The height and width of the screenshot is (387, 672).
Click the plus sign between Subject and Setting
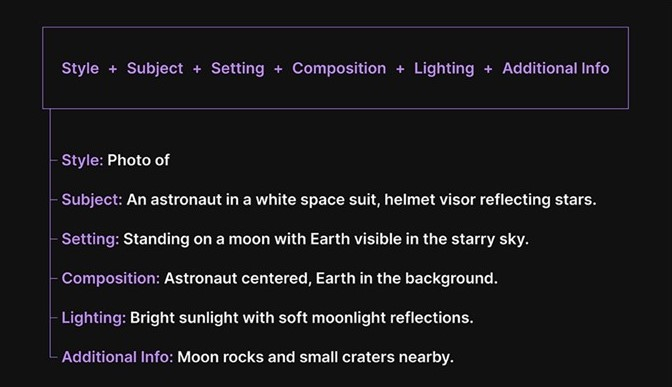pyautogui.click(x=197, y=69)
